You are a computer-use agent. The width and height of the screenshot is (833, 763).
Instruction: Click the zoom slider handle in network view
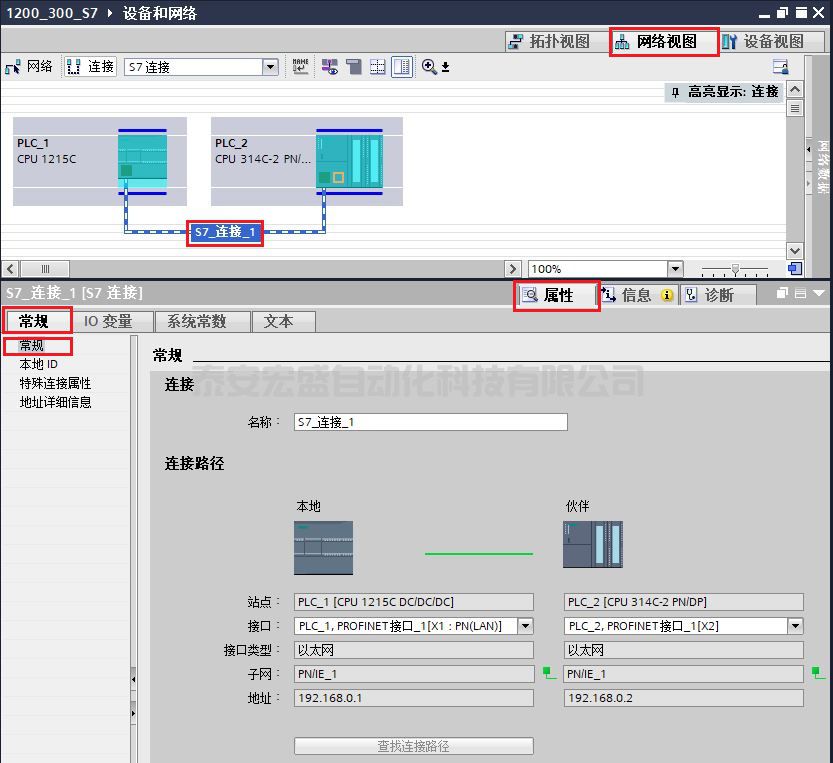pyautogui.click(x=736, y=269)
